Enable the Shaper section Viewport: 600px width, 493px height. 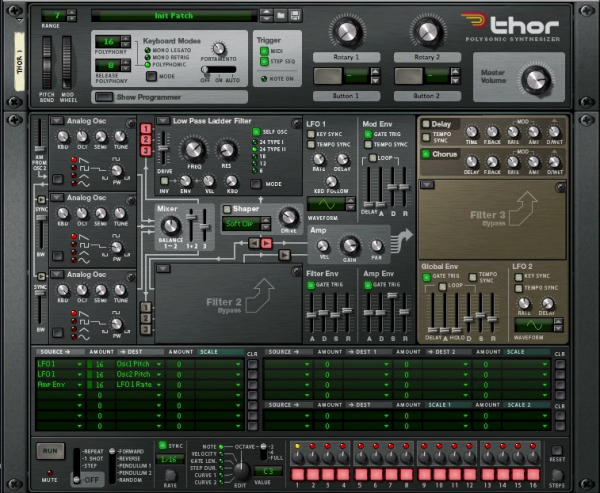(x=227, y=209)
